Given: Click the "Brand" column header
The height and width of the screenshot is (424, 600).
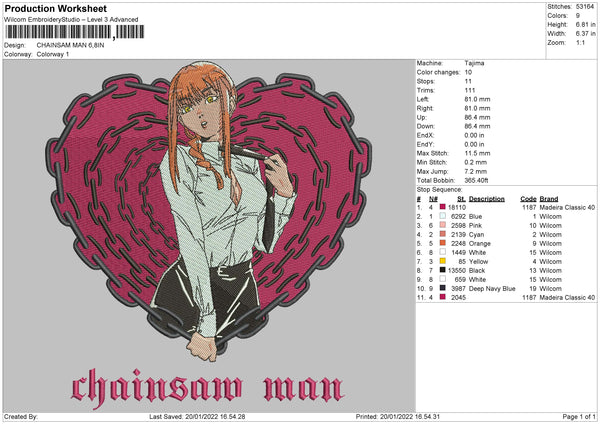Looking at the screenshot, I should click(549, 199).
